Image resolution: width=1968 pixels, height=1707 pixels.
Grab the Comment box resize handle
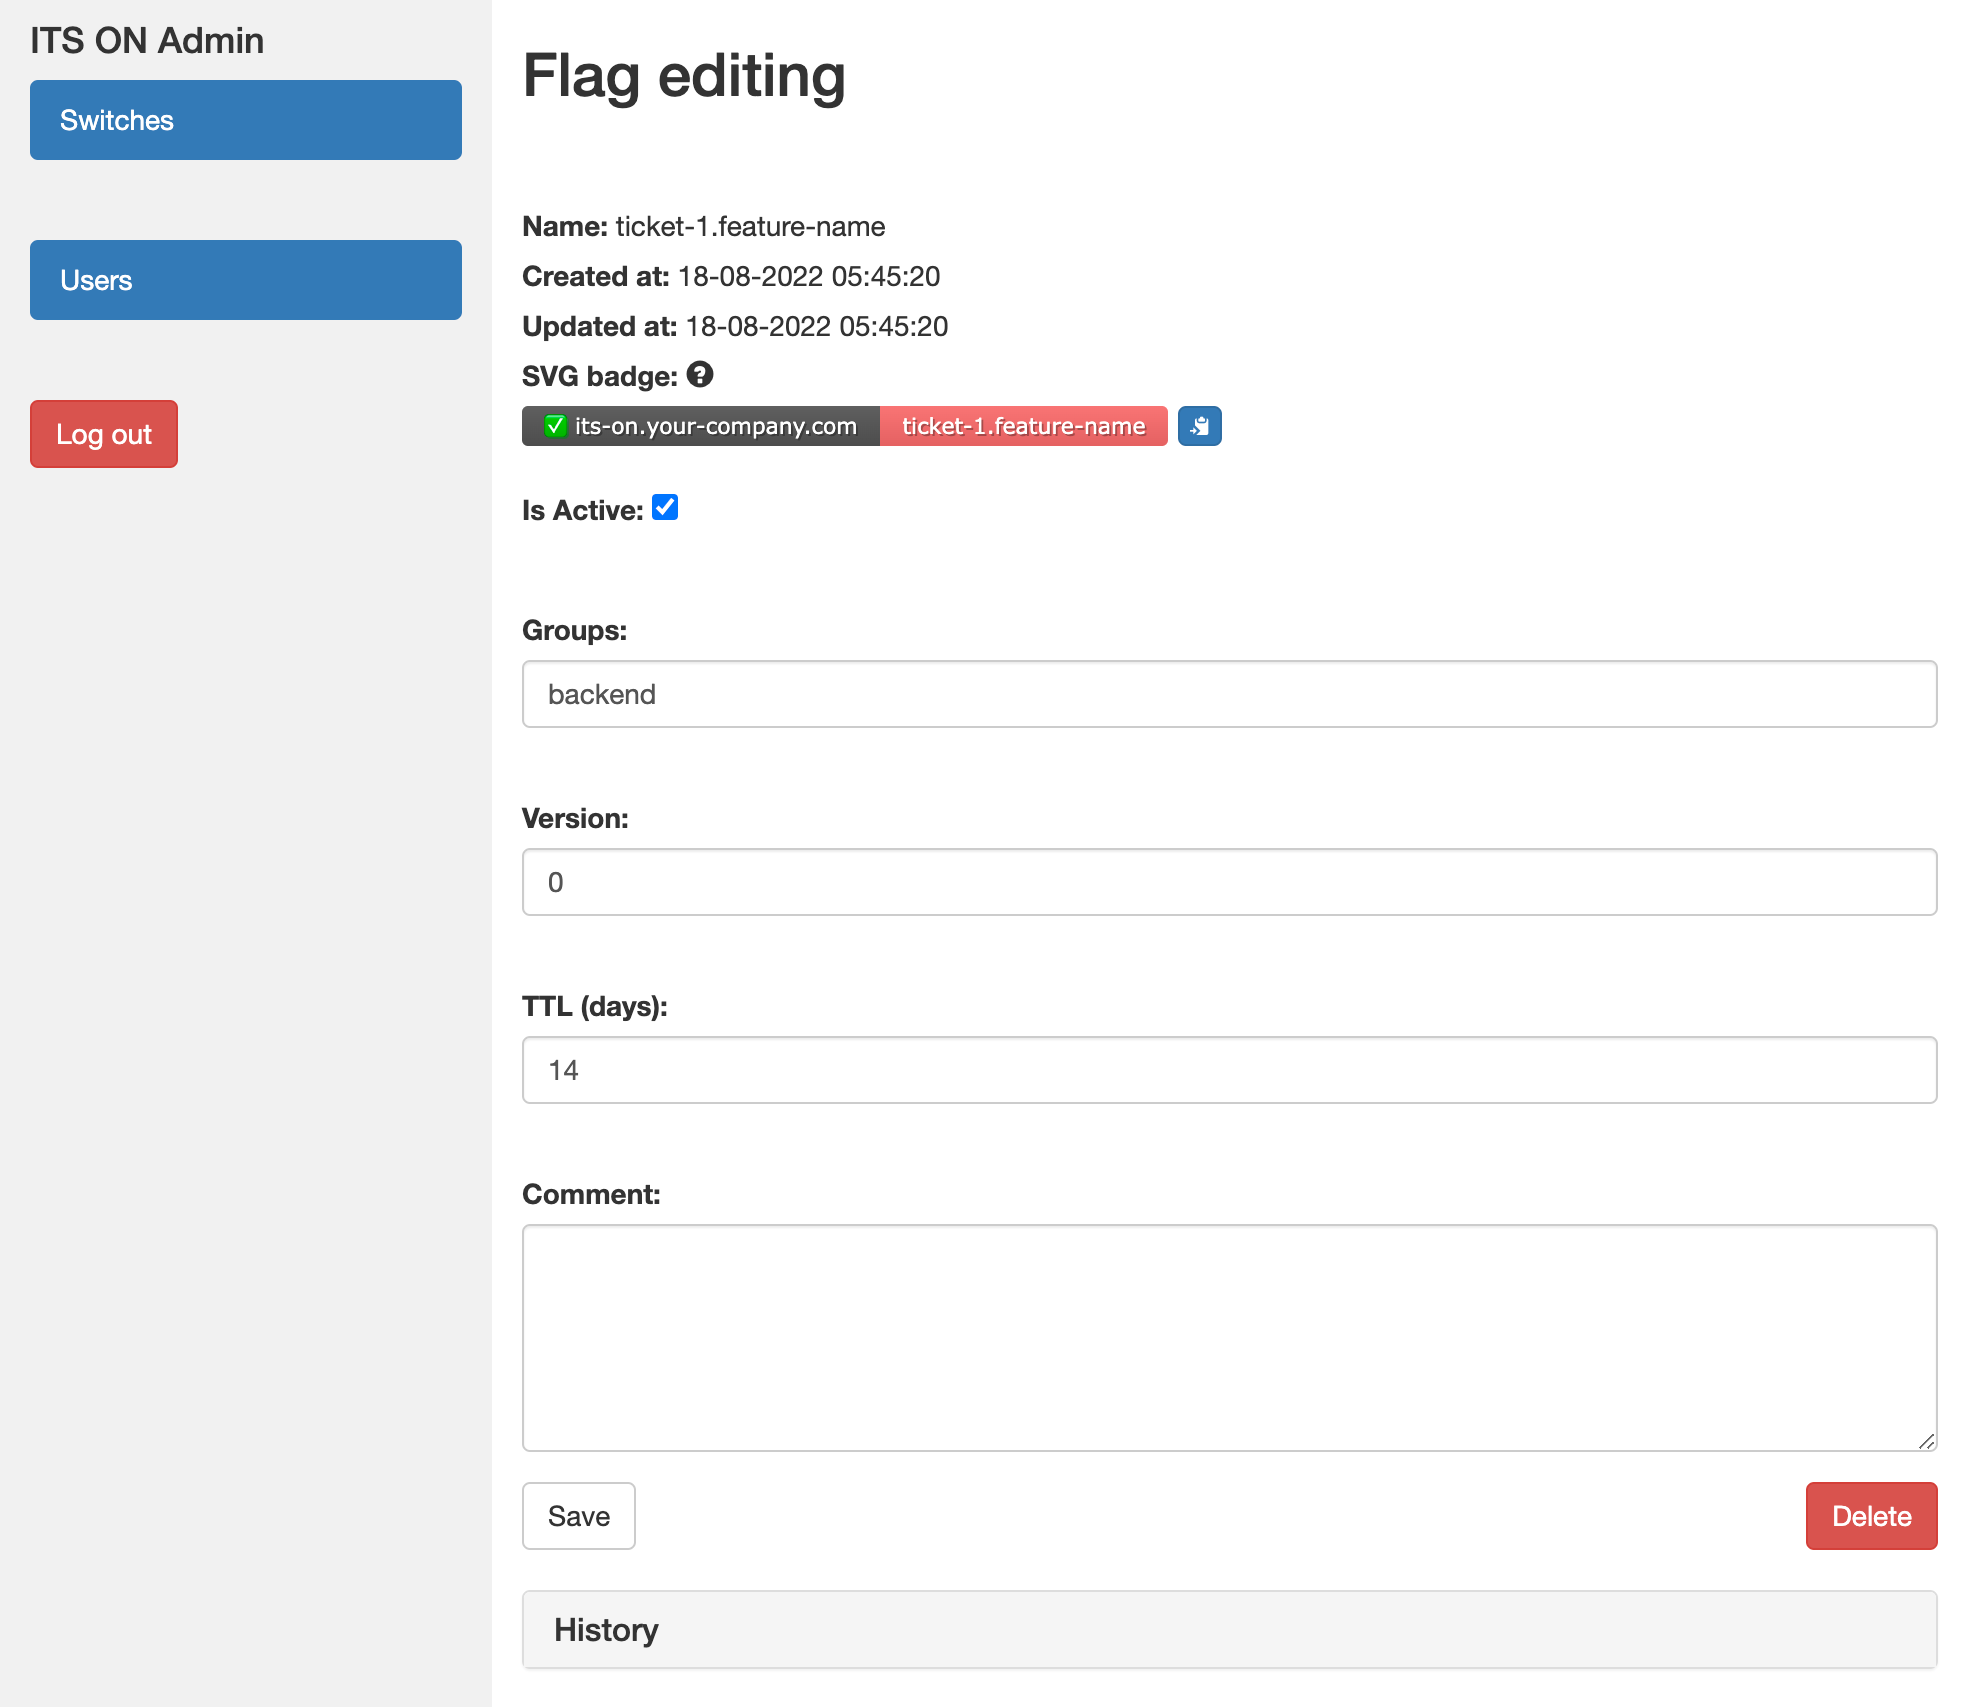[x=1926, y=1441]
